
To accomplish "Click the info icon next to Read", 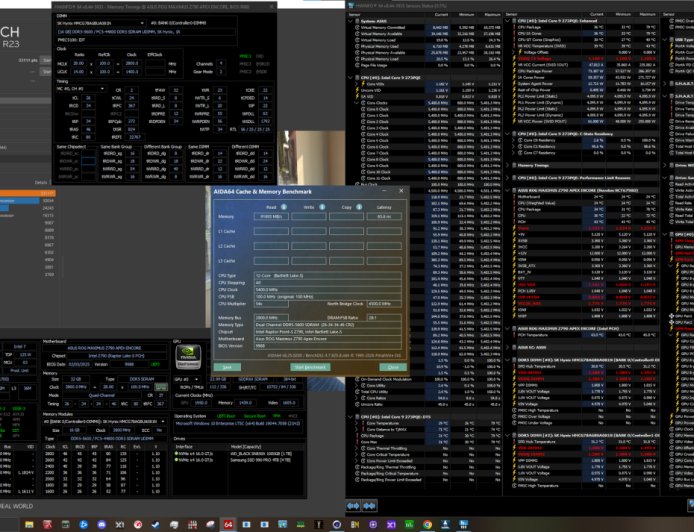I will click(x=284, y=207).
